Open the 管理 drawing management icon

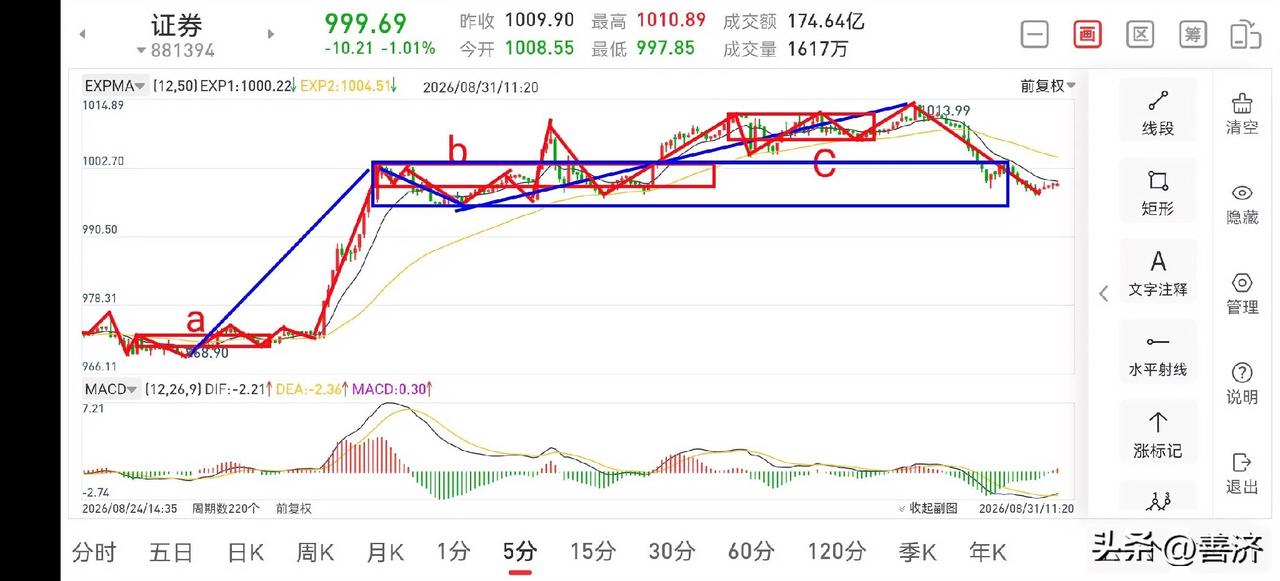(x=1242, y=293)
